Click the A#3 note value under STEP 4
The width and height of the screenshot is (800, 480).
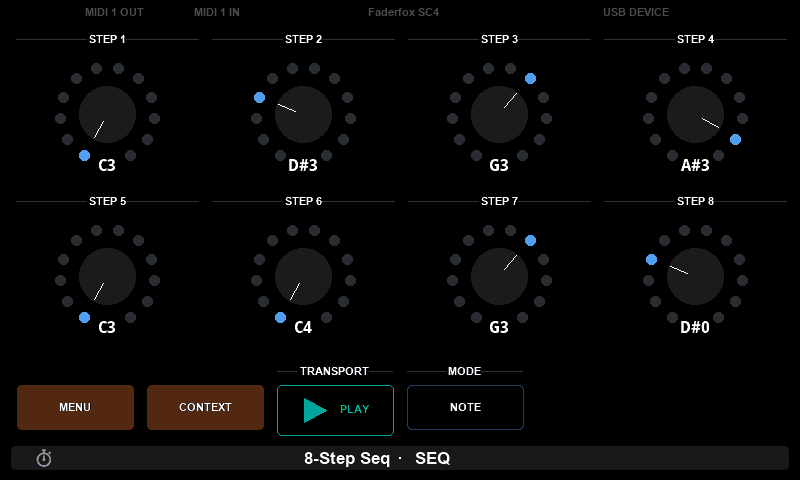(695, 165)
